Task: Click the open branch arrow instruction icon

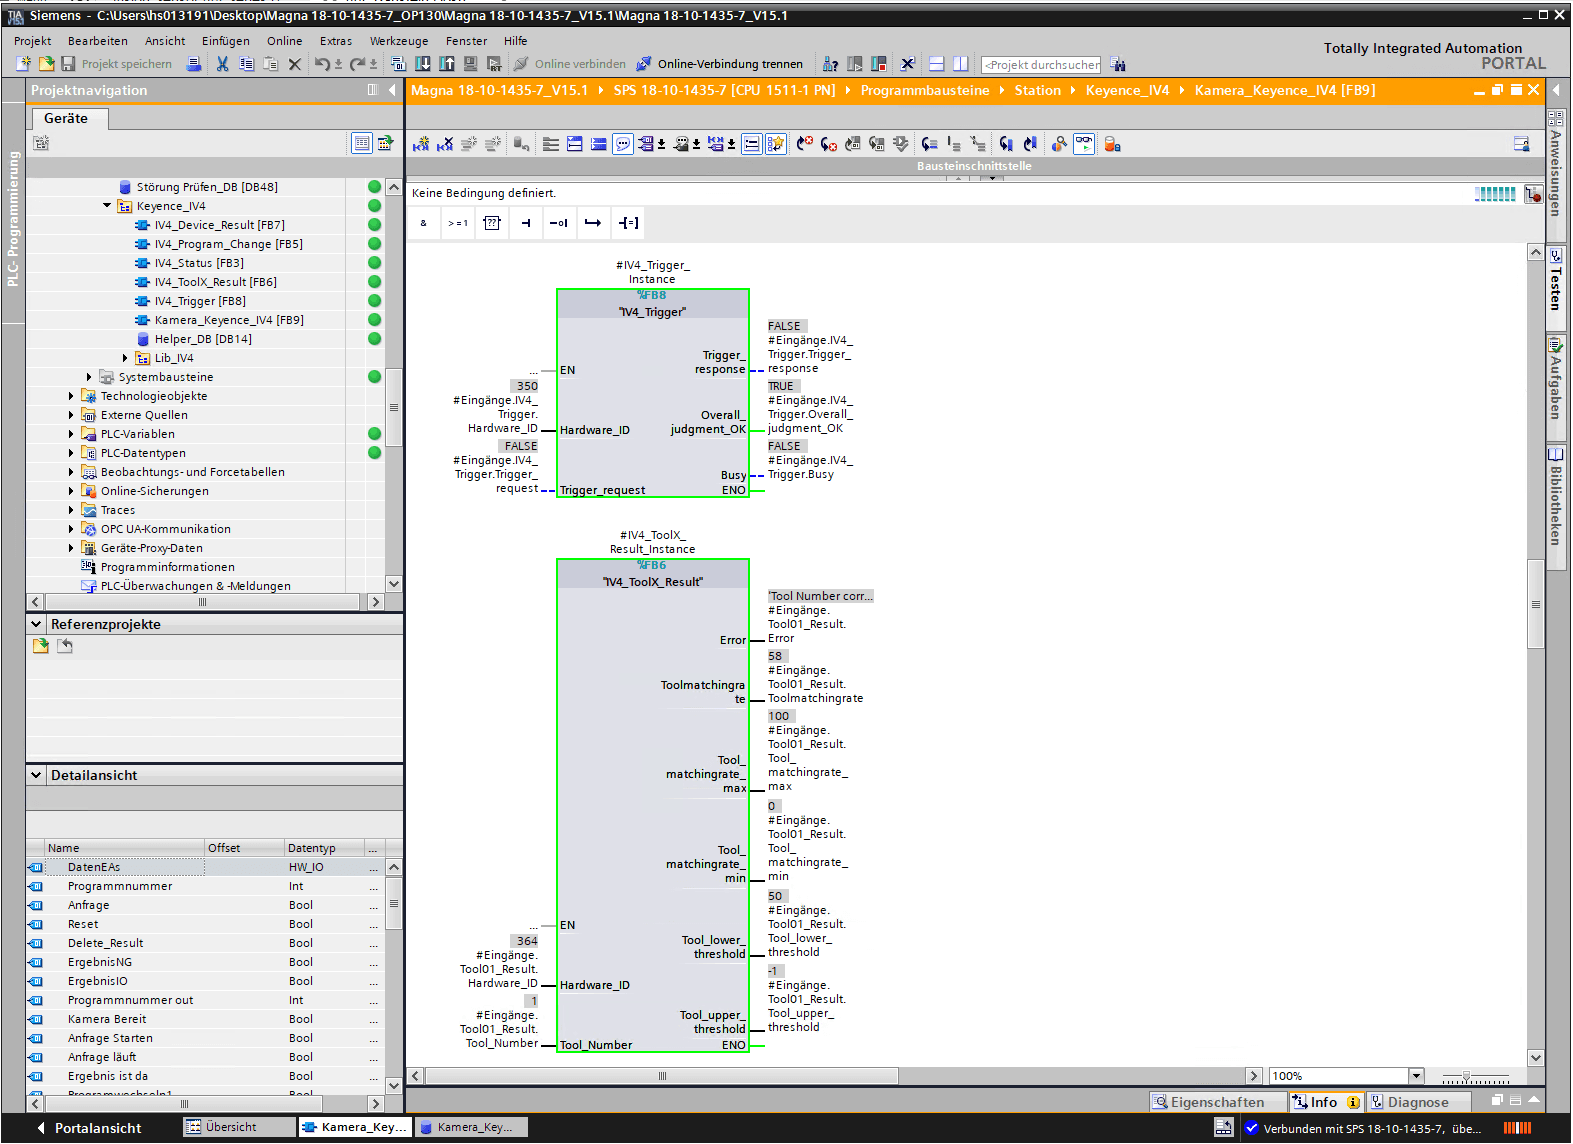Action: pyautogui.click(x=593, y=223)
